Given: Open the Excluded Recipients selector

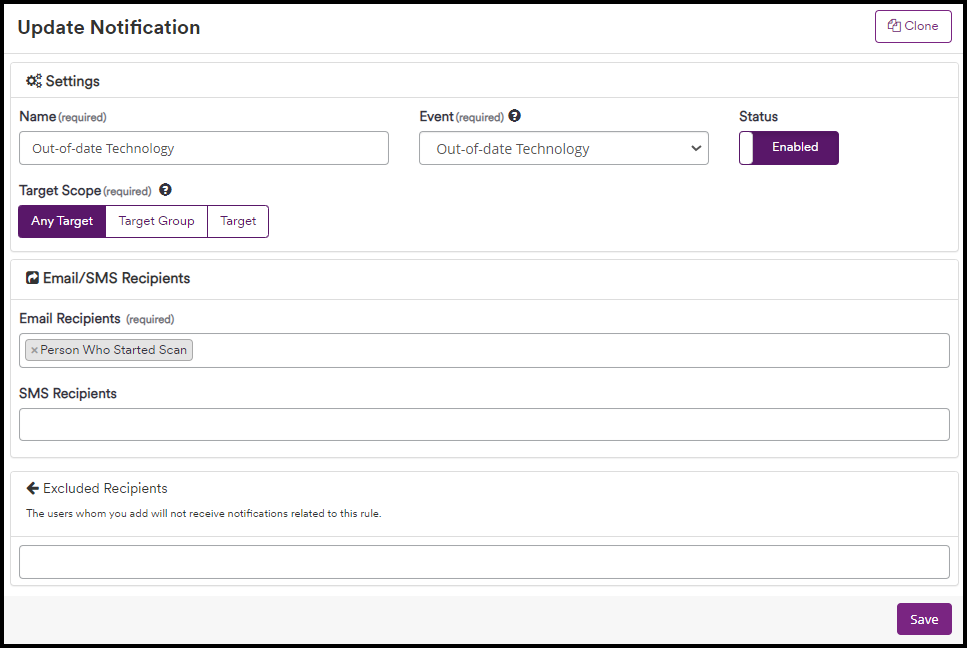Looking at the screenshot, I should click(484, 561).
